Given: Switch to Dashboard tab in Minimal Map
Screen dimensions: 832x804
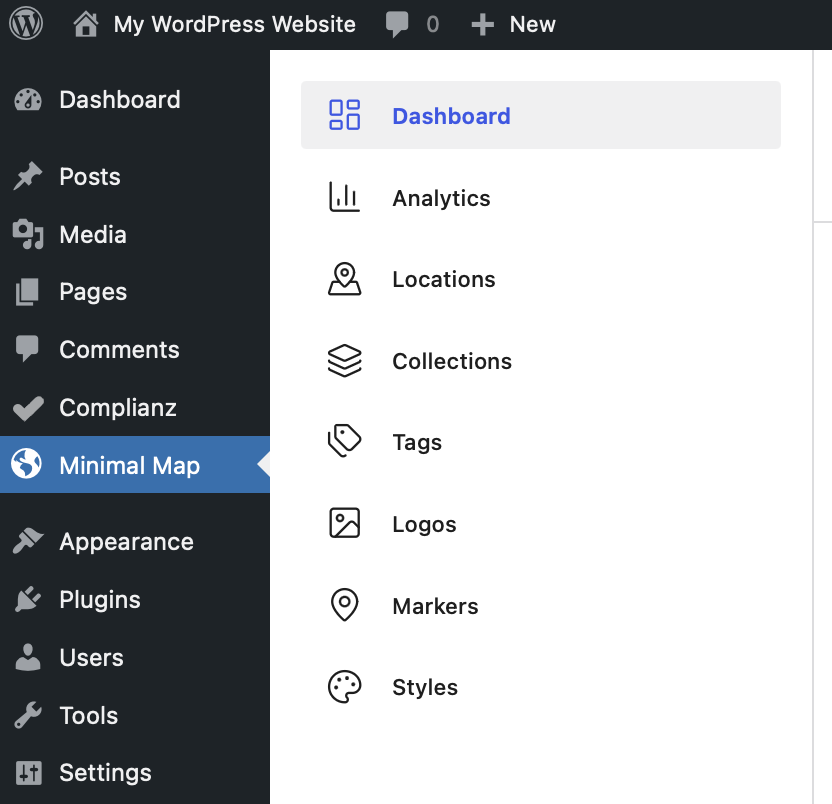Looking at the screenshot, I should point(451,116).
